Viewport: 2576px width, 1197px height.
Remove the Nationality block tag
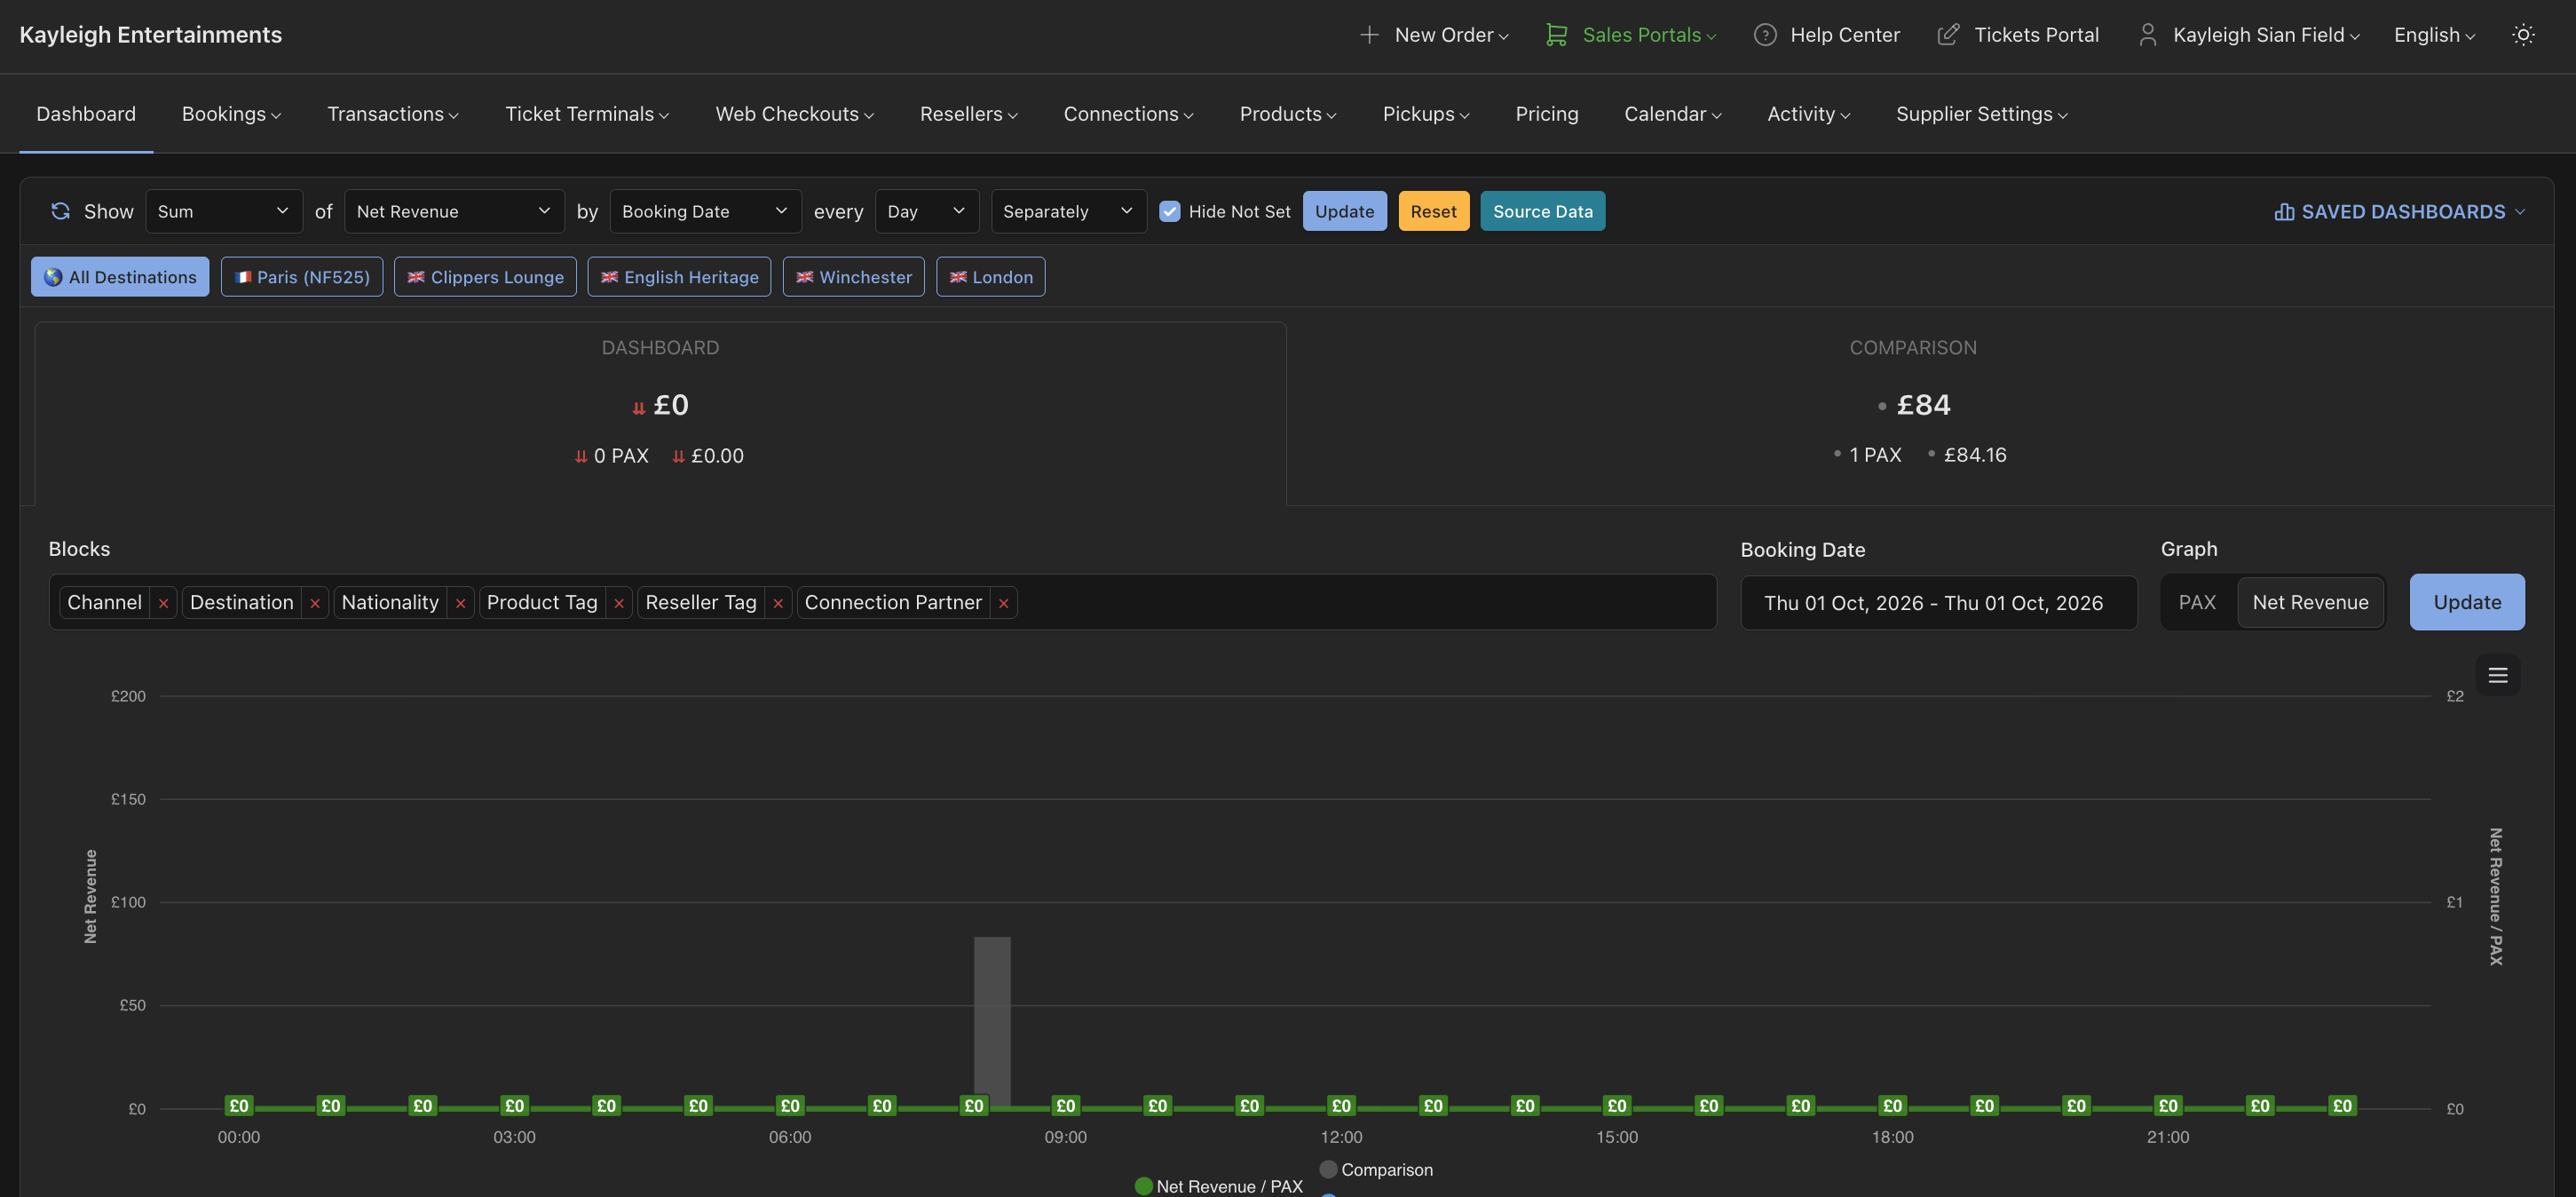coord(460,603)
